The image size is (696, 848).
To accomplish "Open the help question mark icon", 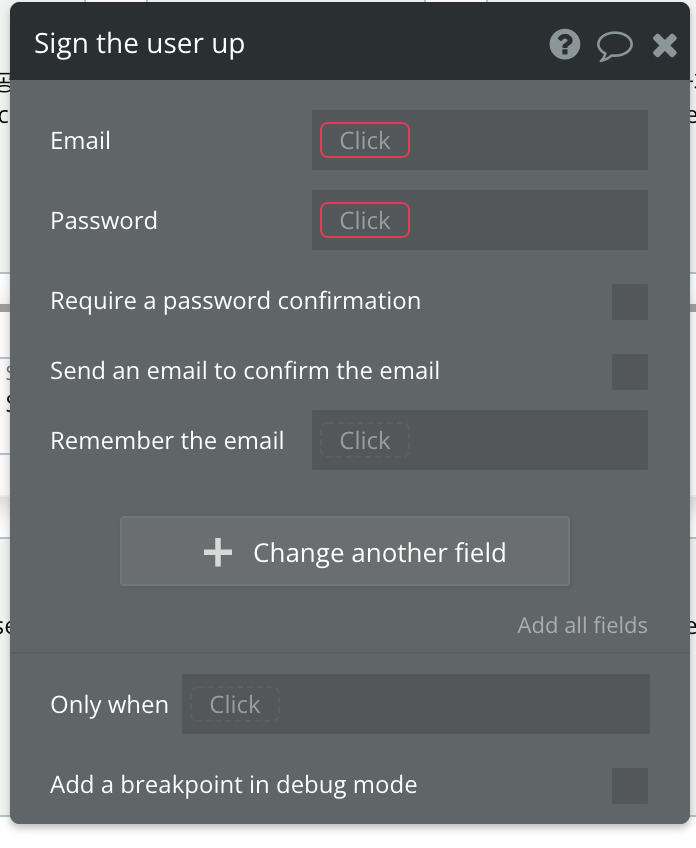I will click(565, 45).
